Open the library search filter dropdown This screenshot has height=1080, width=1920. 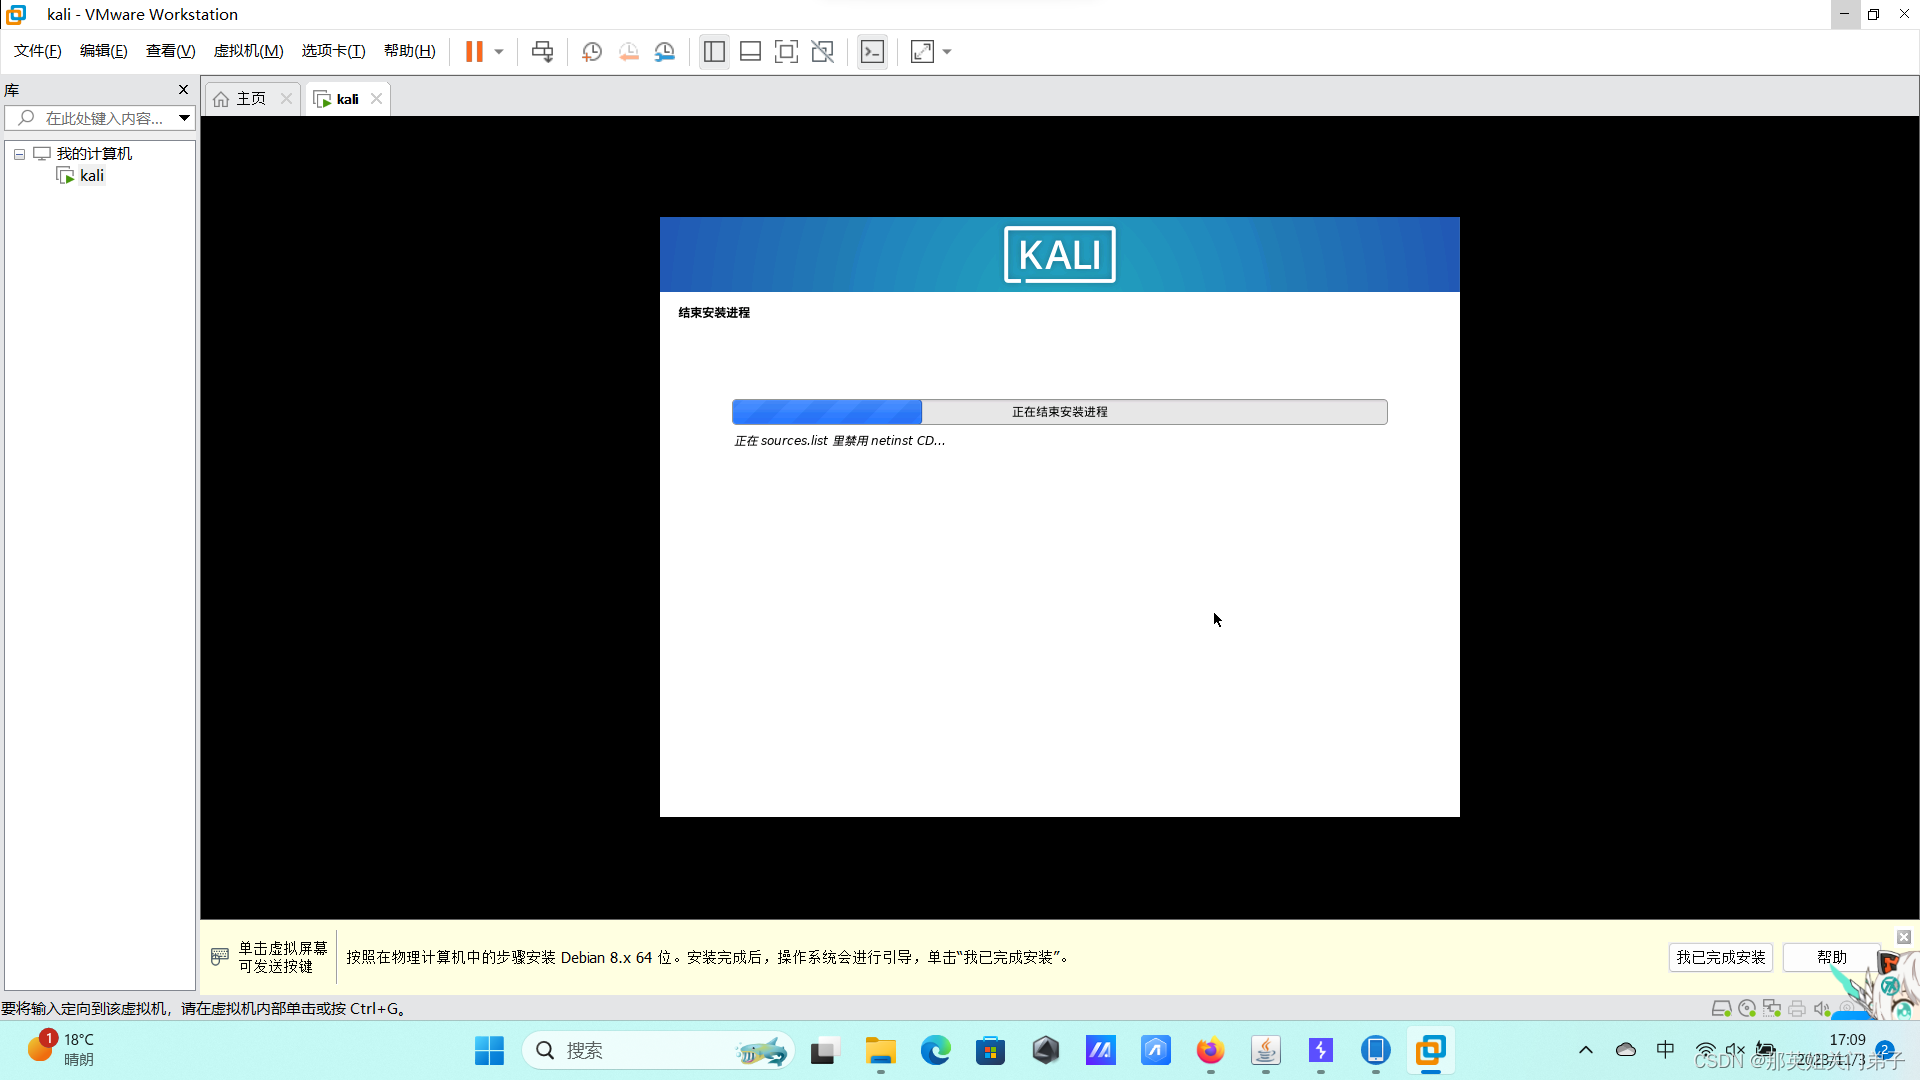185,118
